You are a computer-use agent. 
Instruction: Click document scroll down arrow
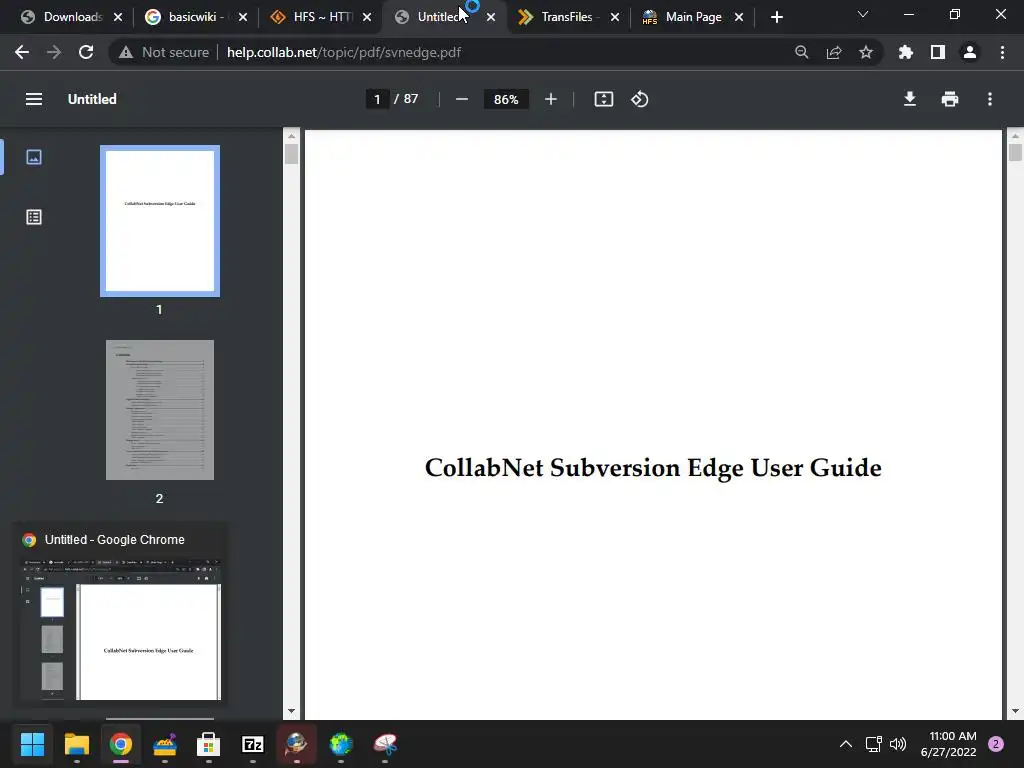click(x=1015, y=711)
